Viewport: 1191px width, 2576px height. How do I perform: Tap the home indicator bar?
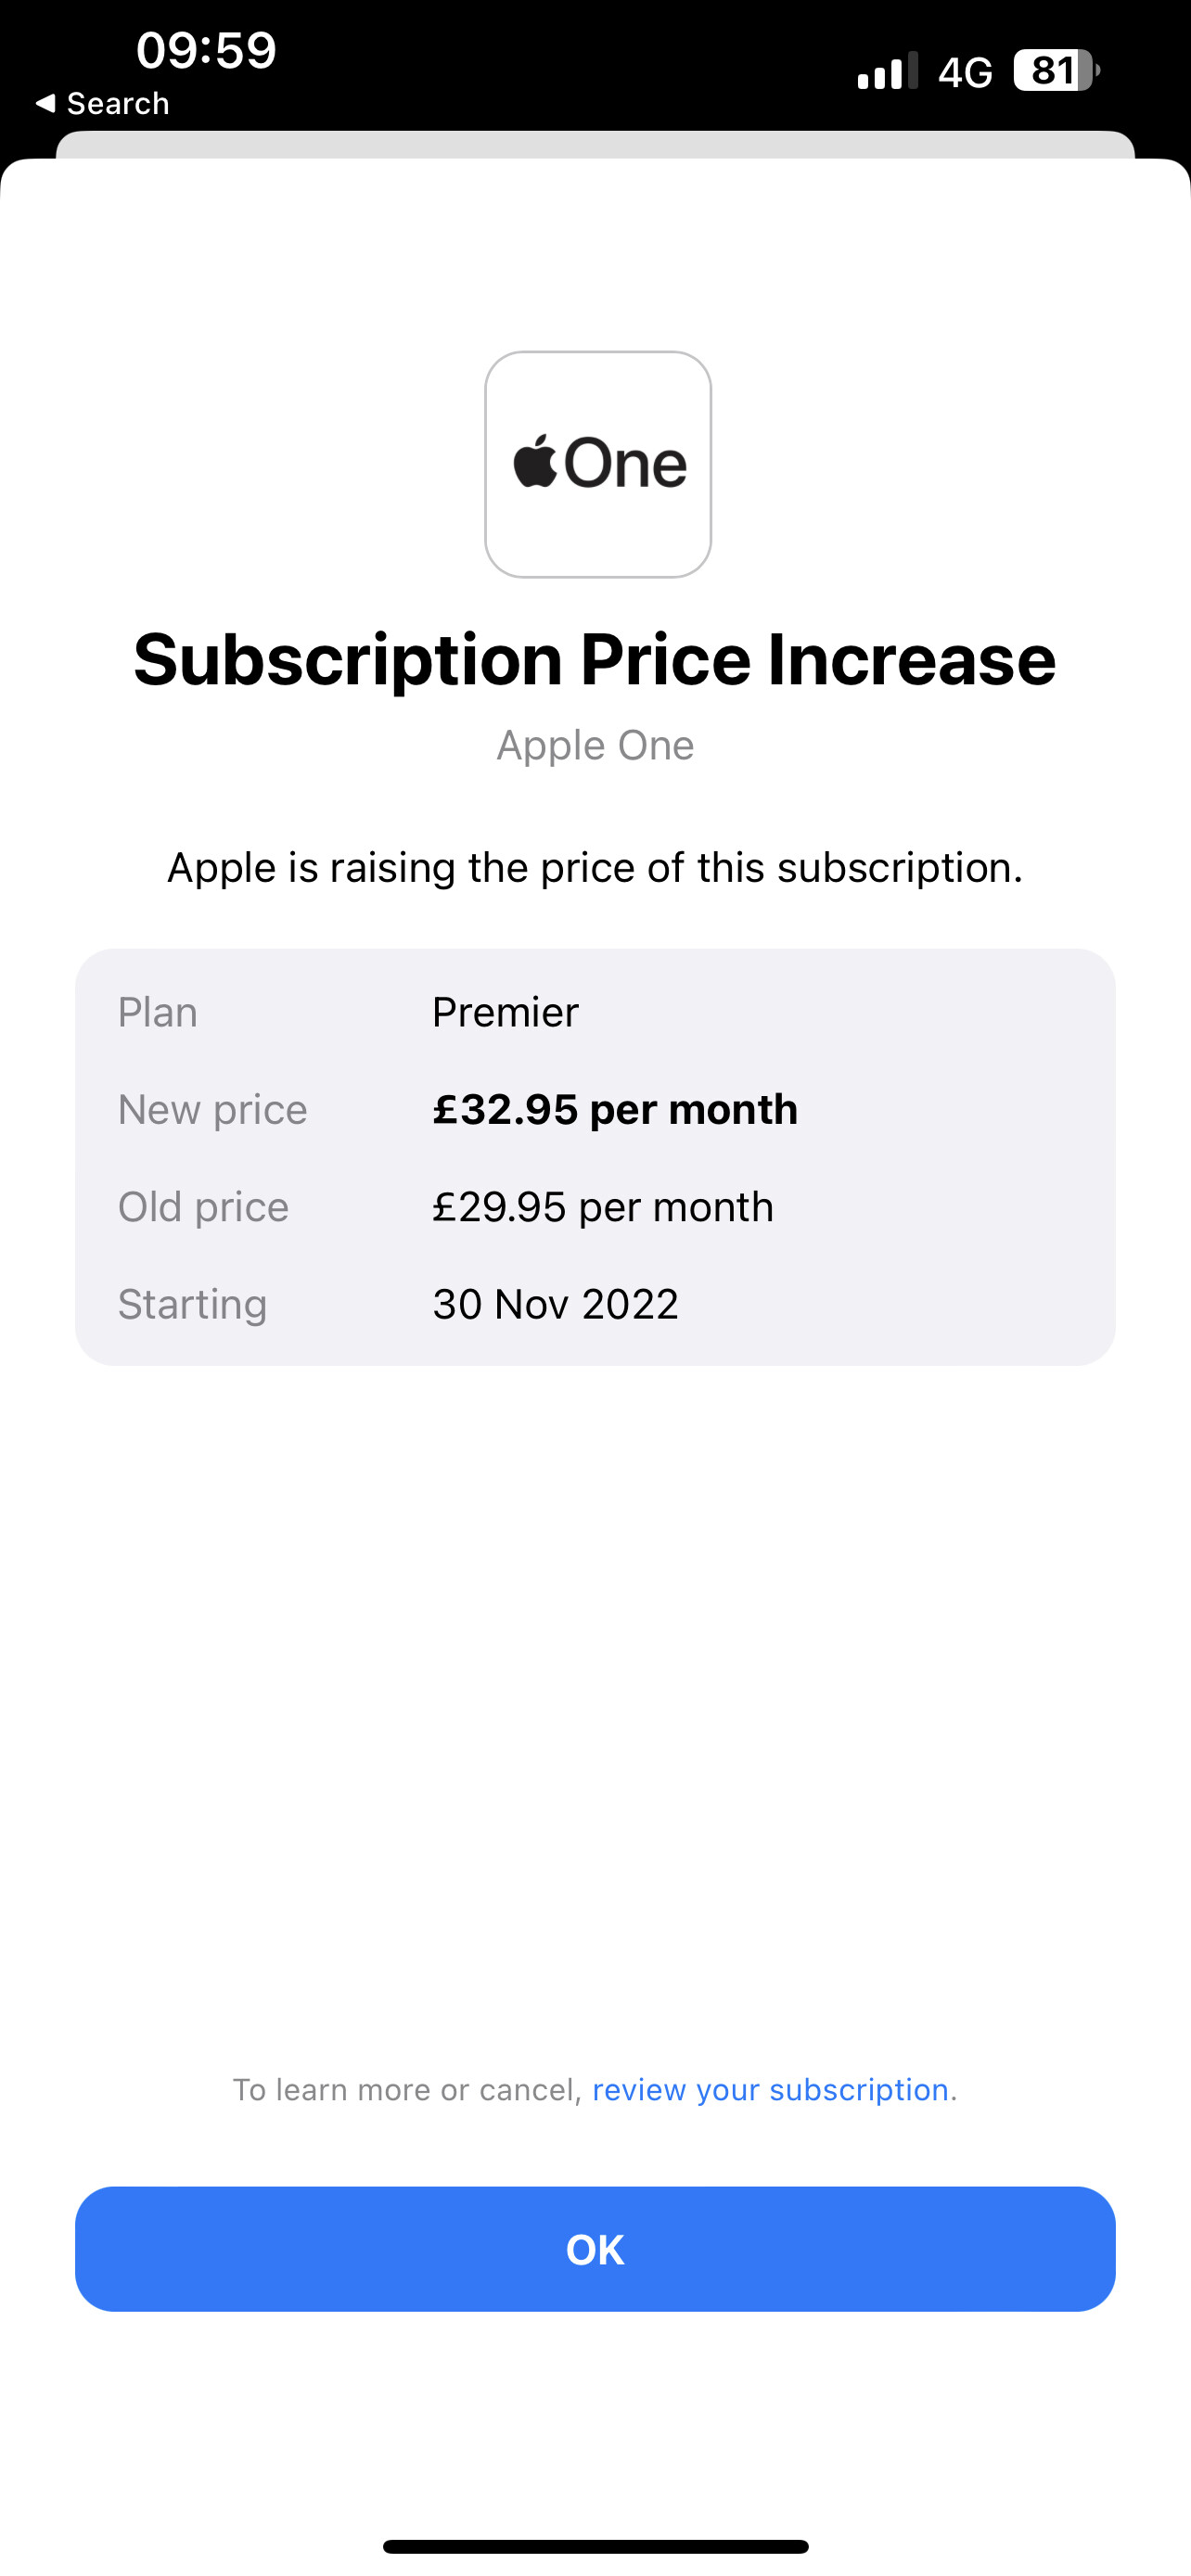[x=595, y=2546]
